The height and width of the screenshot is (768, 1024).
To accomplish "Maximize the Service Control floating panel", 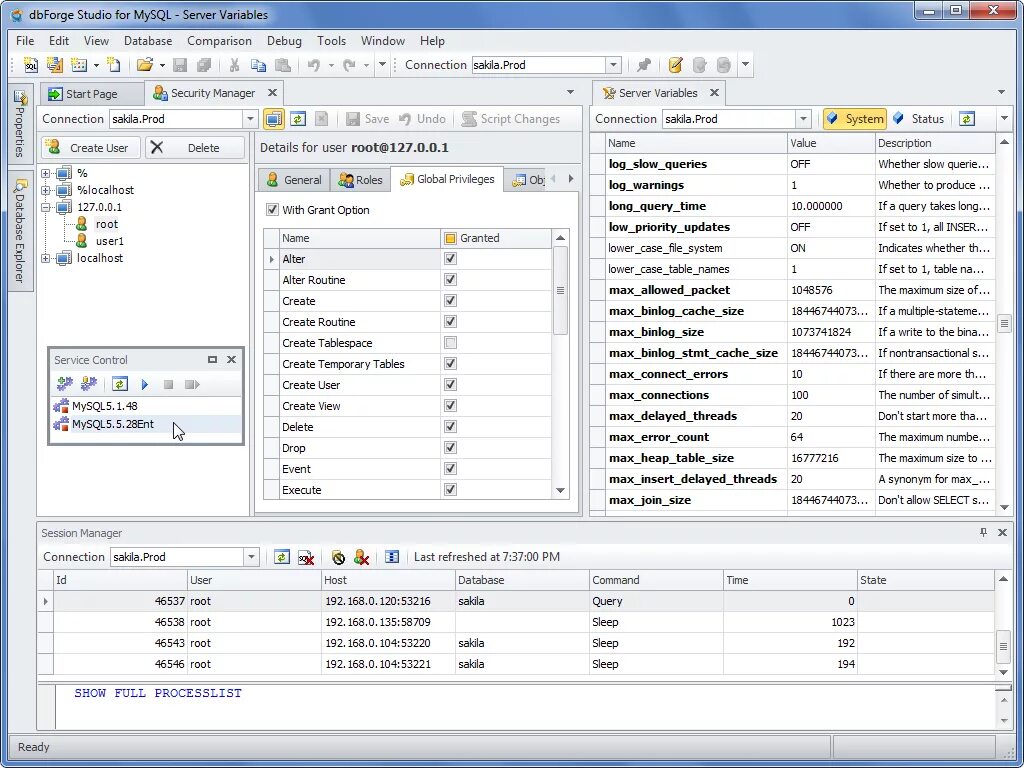I will pyautogui.click(x=212, y=360).
